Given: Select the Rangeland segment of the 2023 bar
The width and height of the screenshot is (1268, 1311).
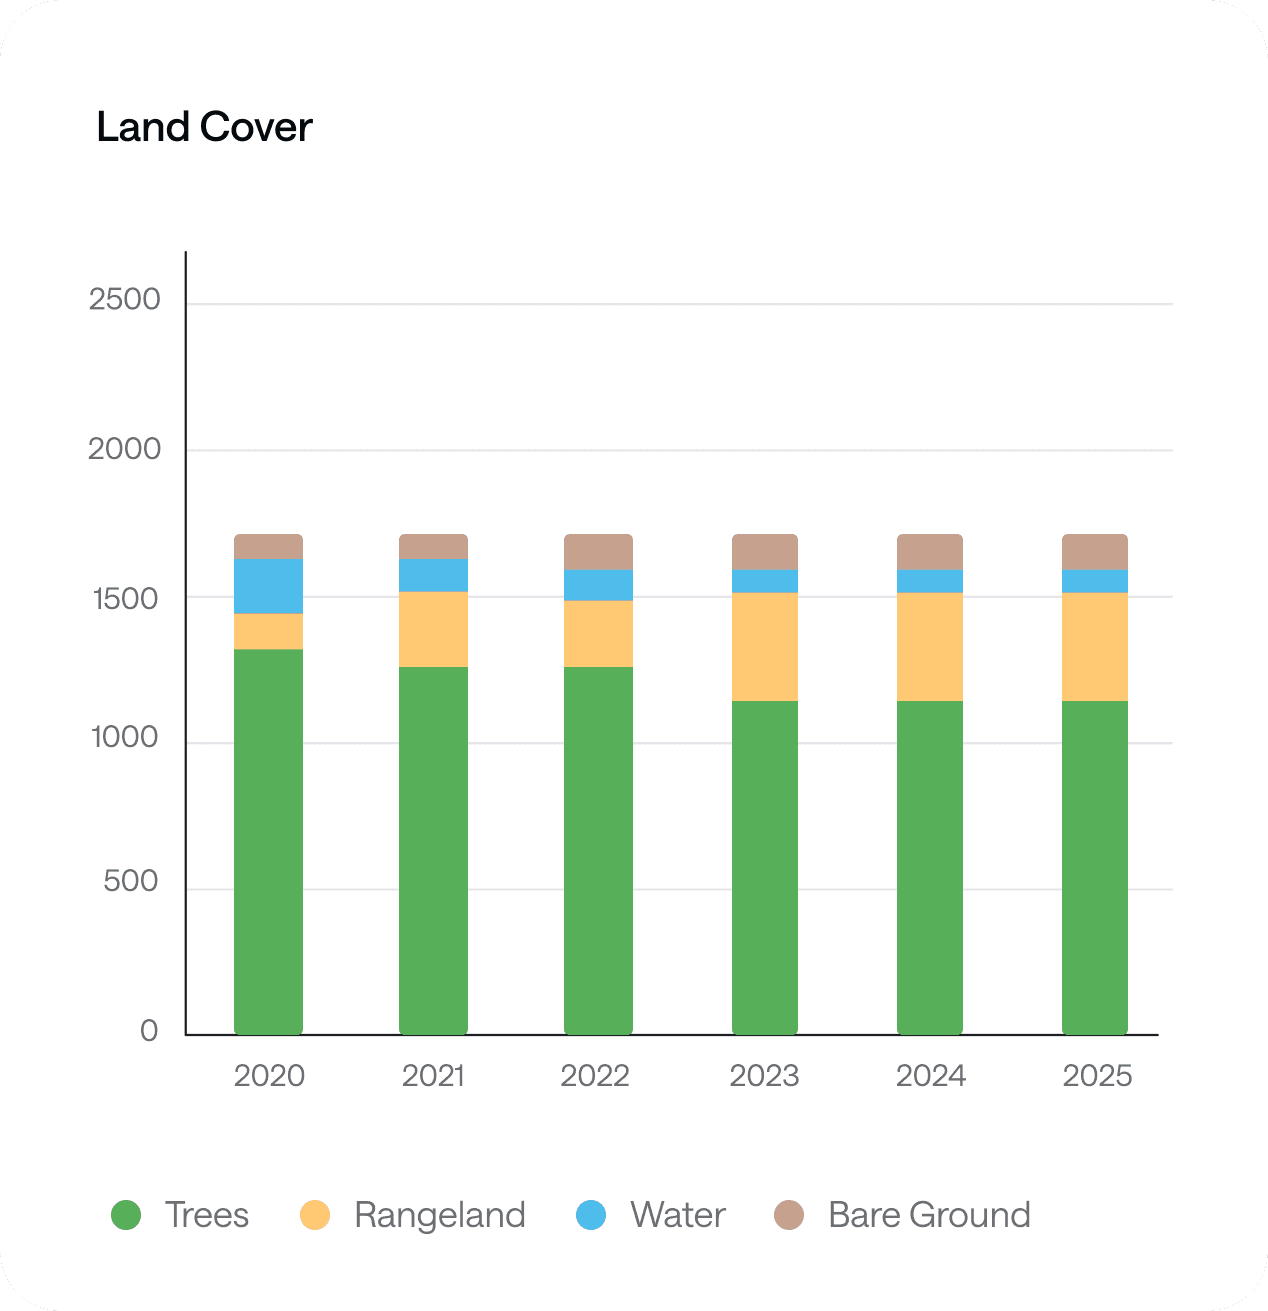Looking at the screenshot, I should click(x=765, y=647).
